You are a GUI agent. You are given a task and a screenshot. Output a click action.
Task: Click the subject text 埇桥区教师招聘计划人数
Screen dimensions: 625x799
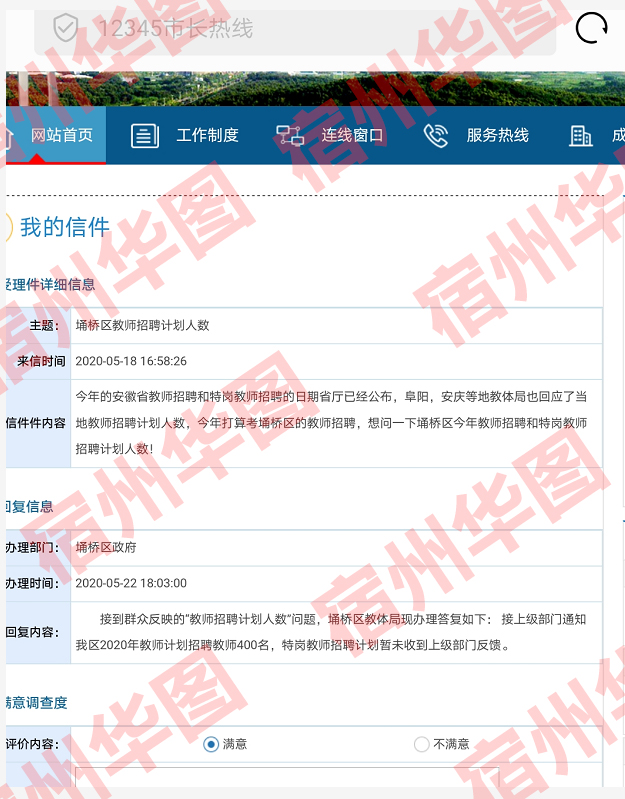142,325
